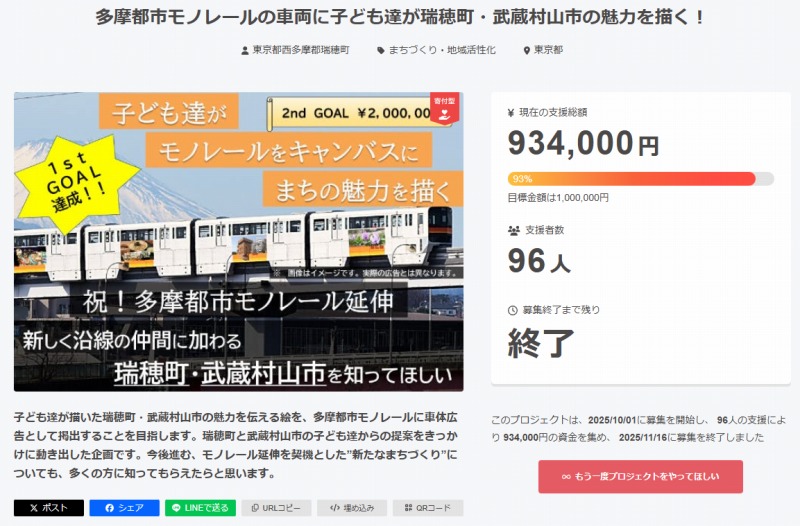Click the yen icon beside 現在の支援総額
Image resolution: width=800 pixels, height=526 pixels.
(511, 112)
